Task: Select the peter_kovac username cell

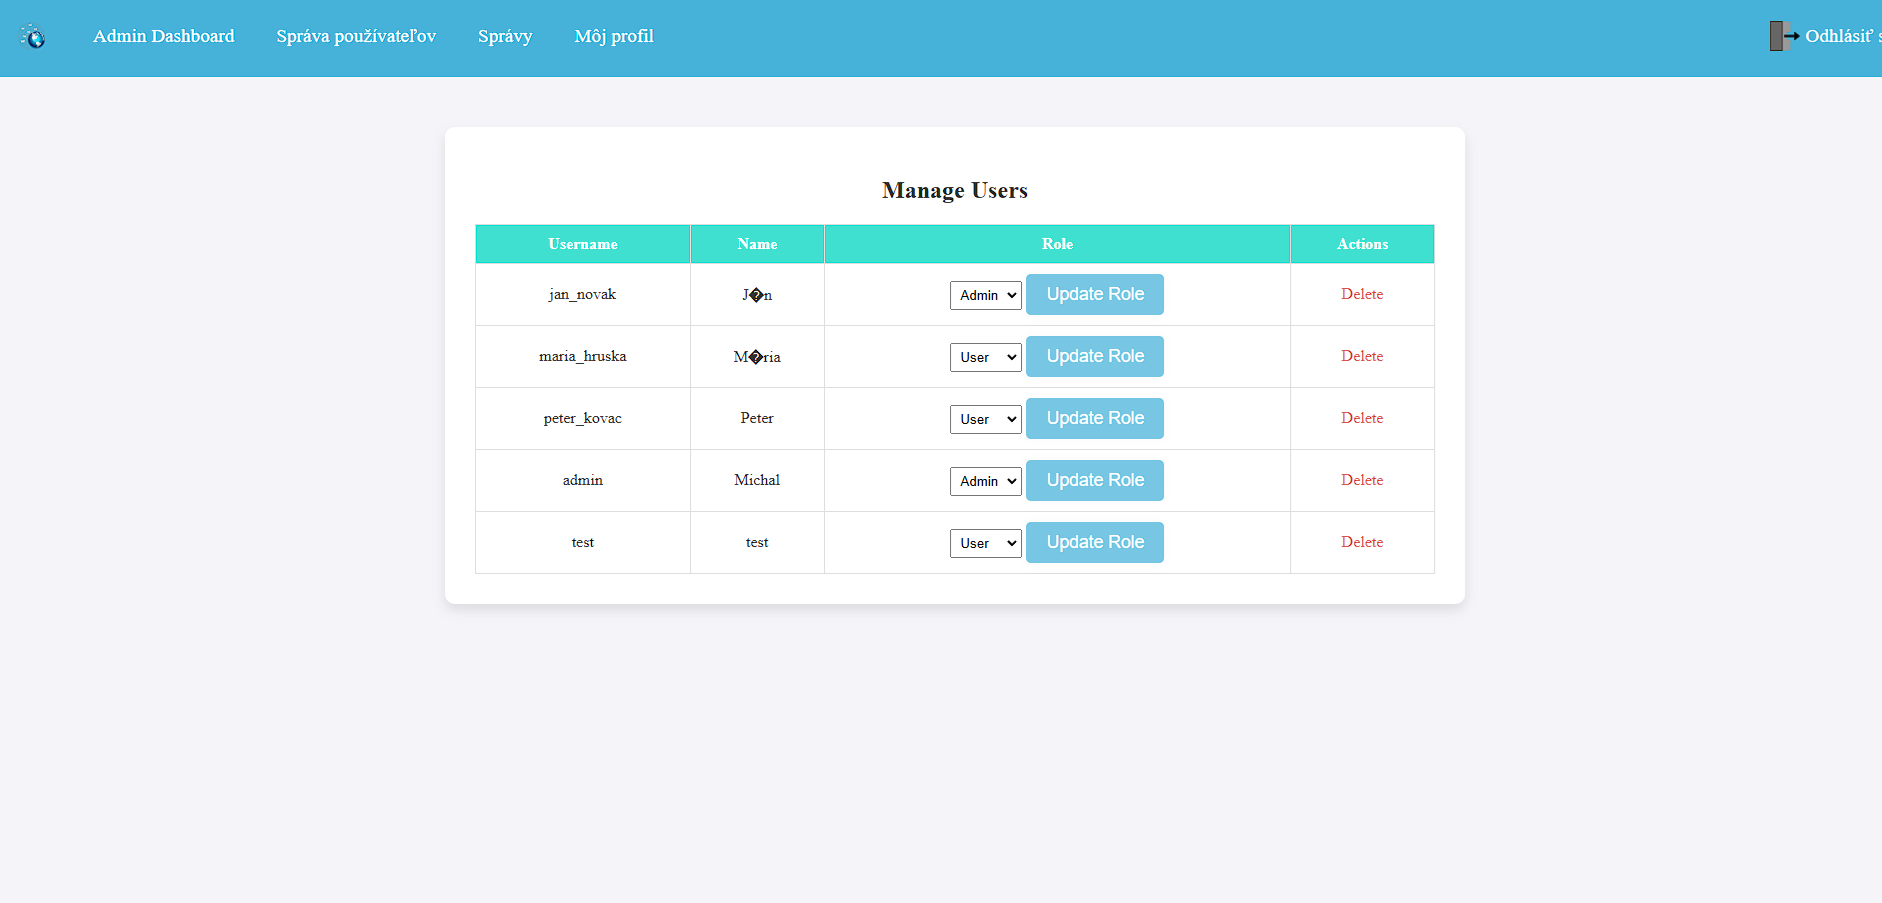Action: 583,418
